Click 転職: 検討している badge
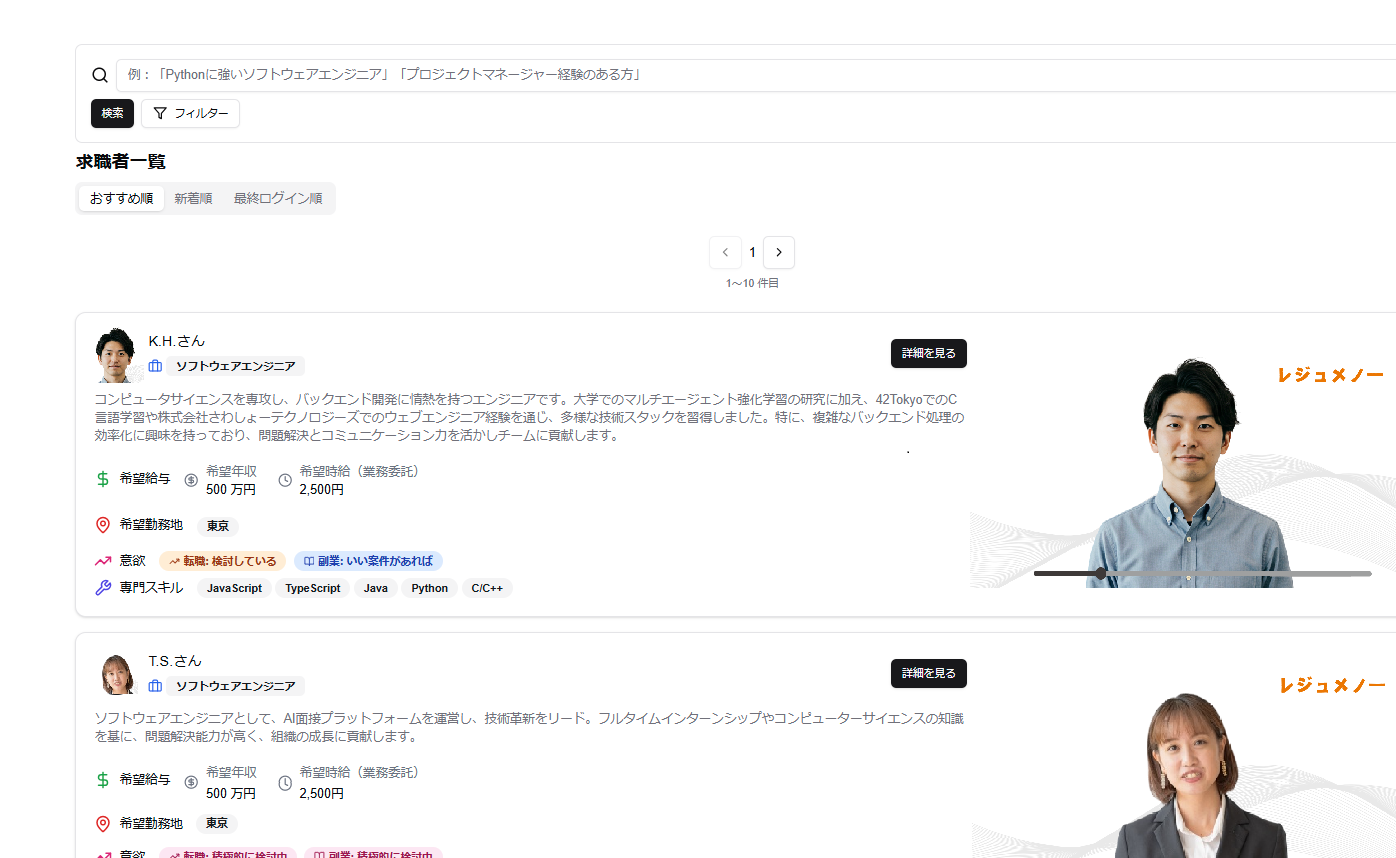Image resolution: width=1396 pixels, height=858 pixels. (222, 561)
